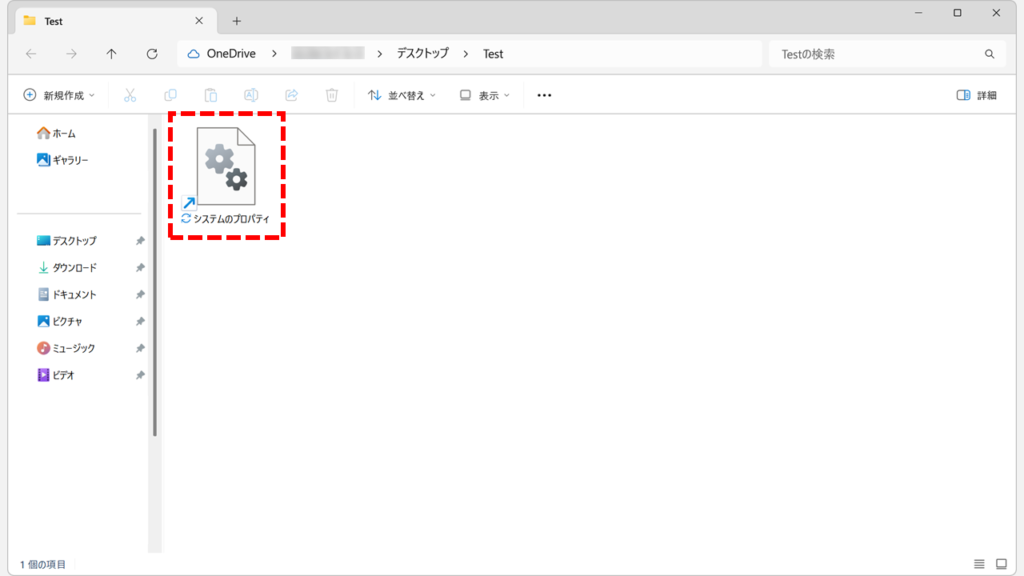Minimize the Explorer window
1024x576 pixels.
click(x=918, y=13)
